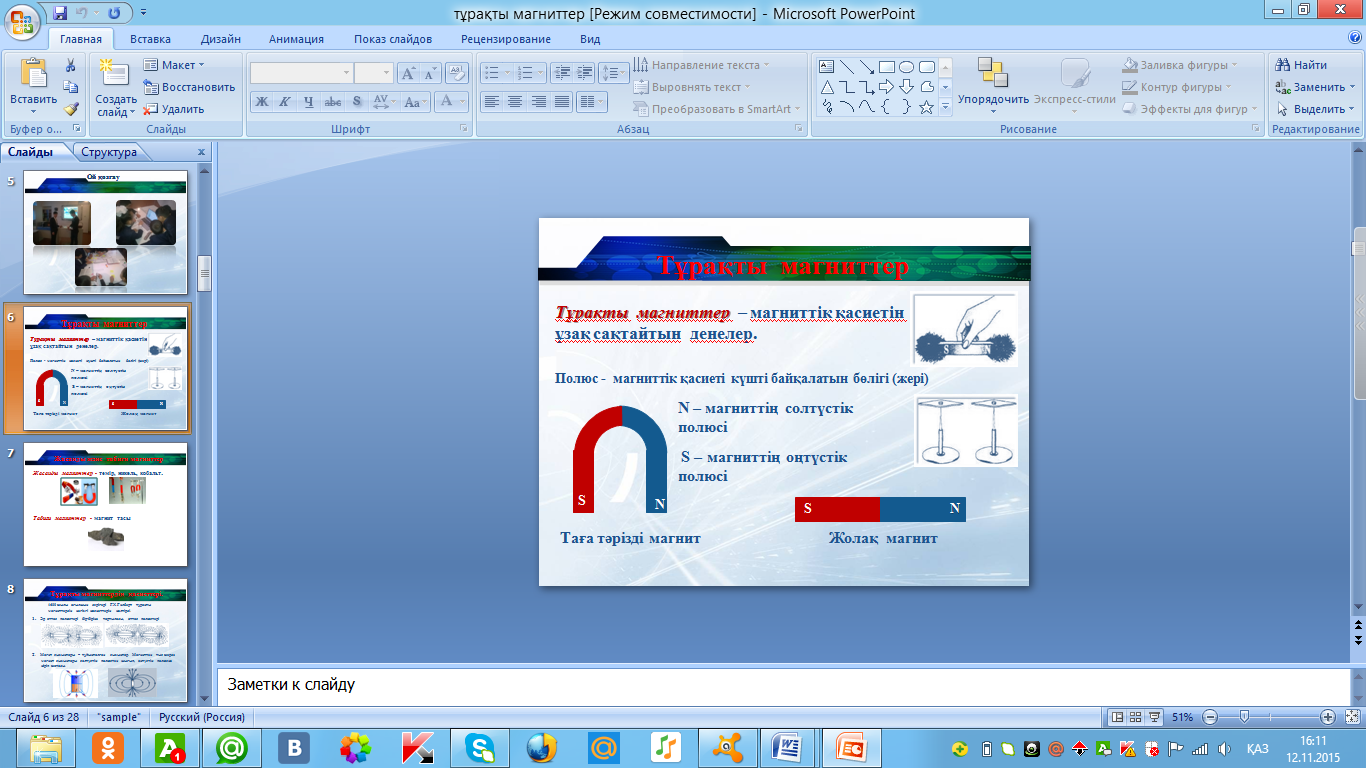
Task: Click the Cut scissors icon
Action: pos(71,65)
